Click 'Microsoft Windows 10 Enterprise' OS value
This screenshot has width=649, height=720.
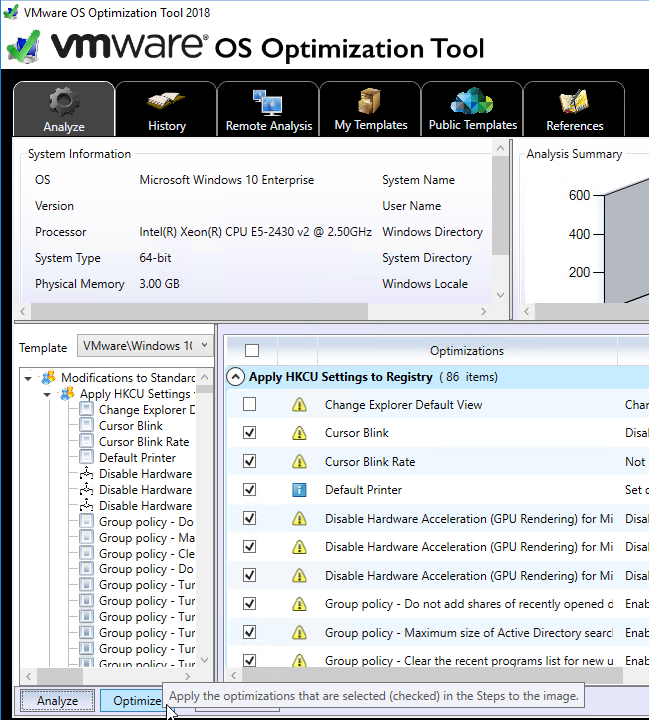pos(226,180)
